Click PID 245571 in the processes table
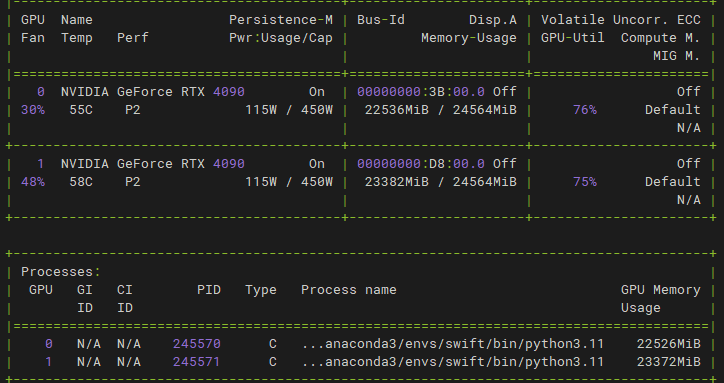The image size is (724, 383). [197, 362]
